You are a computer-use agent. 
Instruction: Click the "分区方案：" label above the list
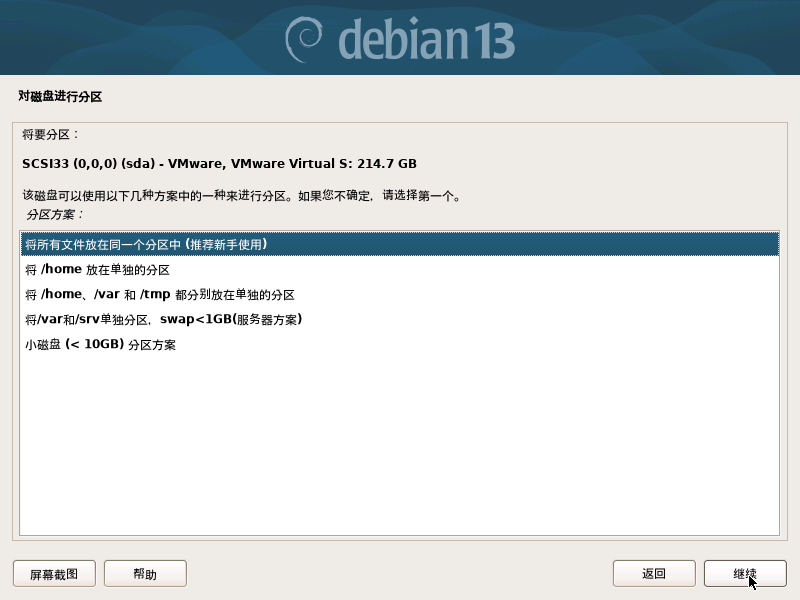(55, 214)
